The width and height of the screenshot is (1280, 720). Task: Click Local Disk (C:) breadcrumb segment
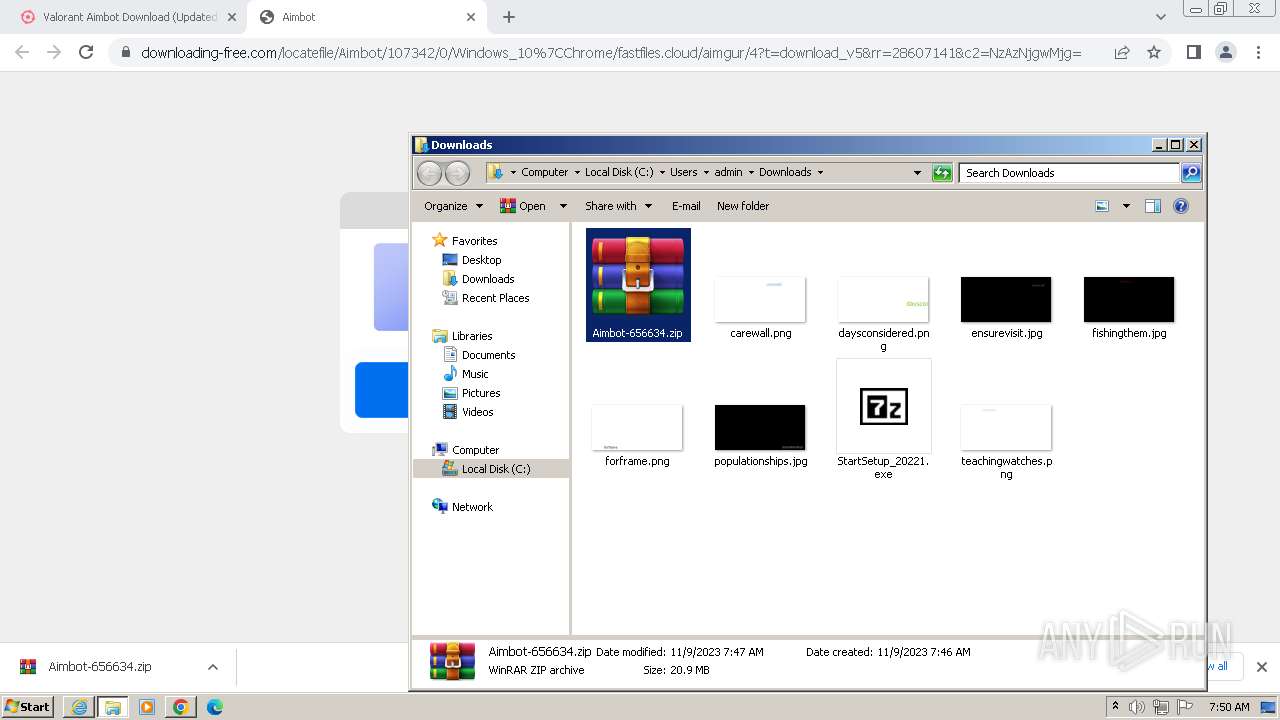click(618, 172)
